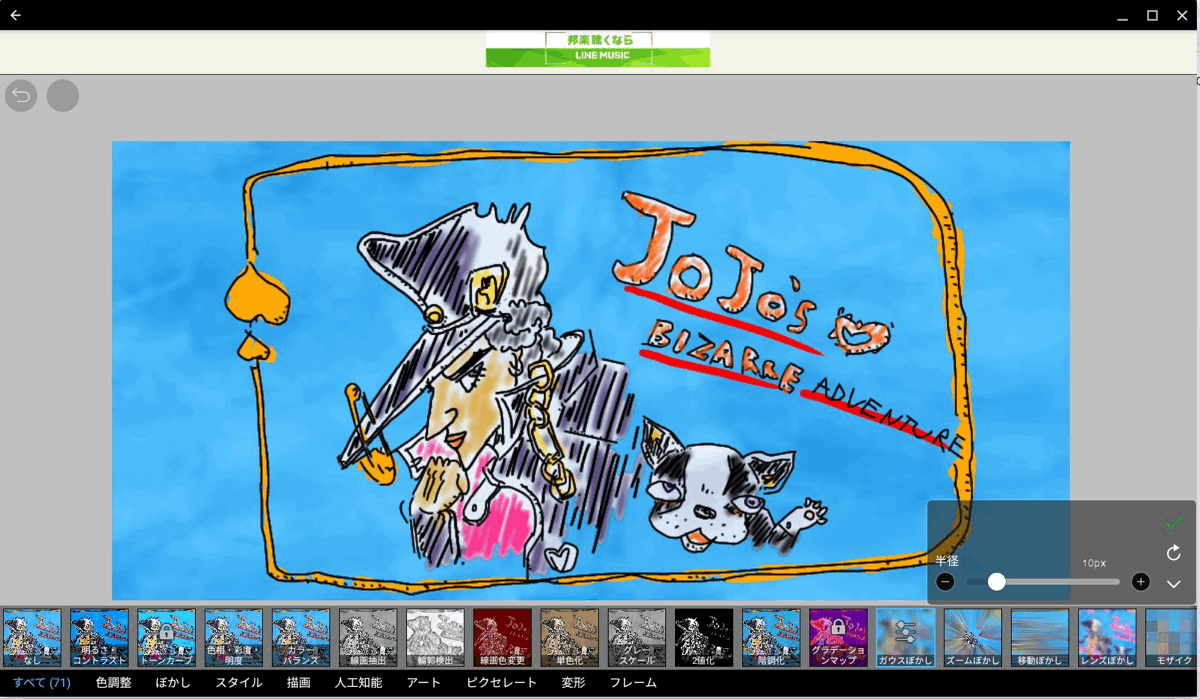Open the LINE MUSIC ad banner
This screenshot has width=1200, height=699.
(598, 49)
